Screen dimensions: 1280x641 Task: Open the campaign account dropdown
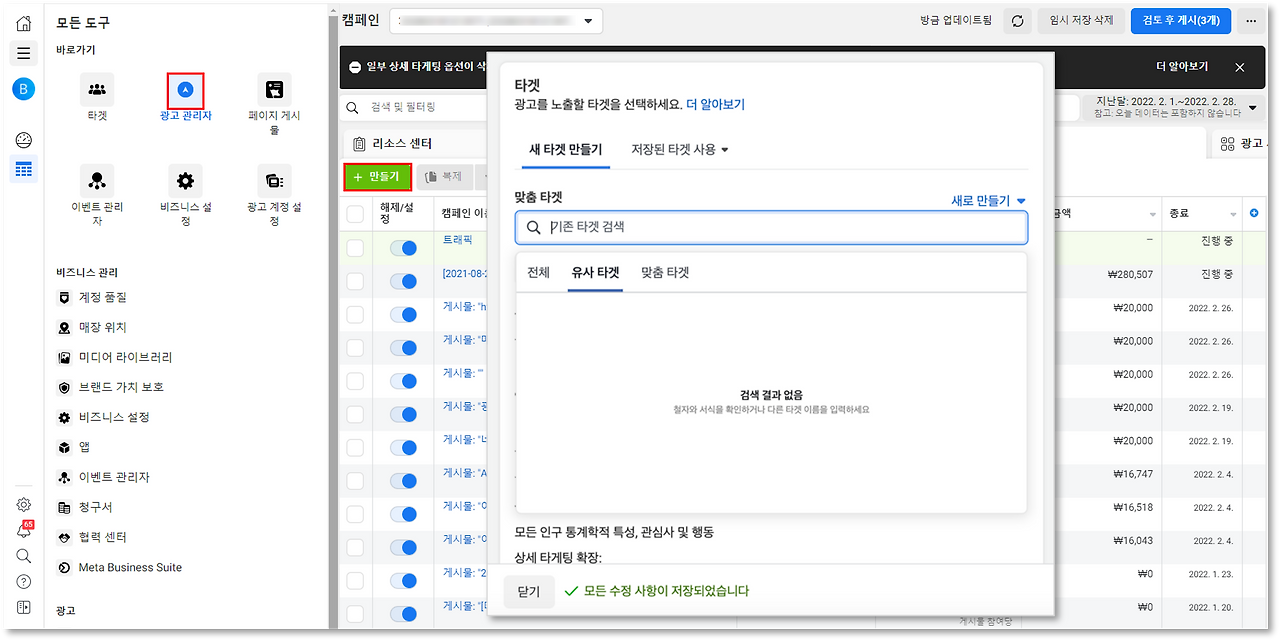pos(495,21)
